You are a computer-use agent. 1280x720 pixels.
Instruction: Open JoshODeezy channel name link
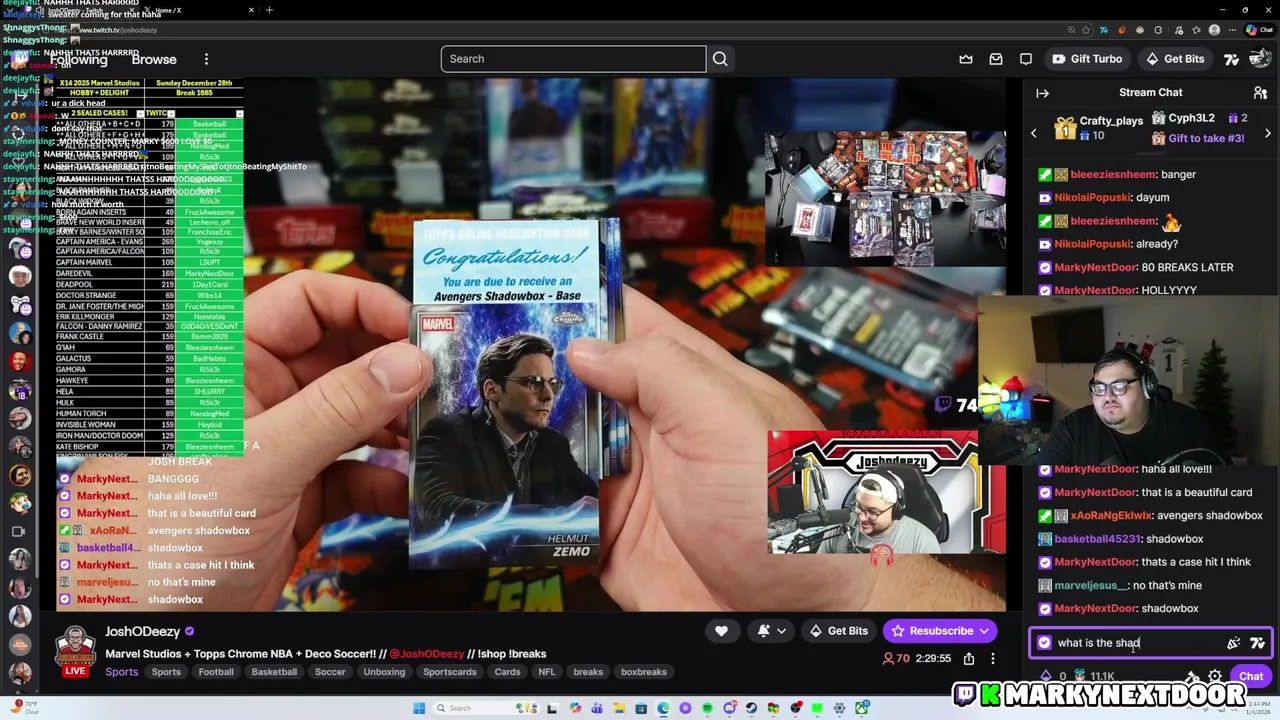tap(142, 631)
